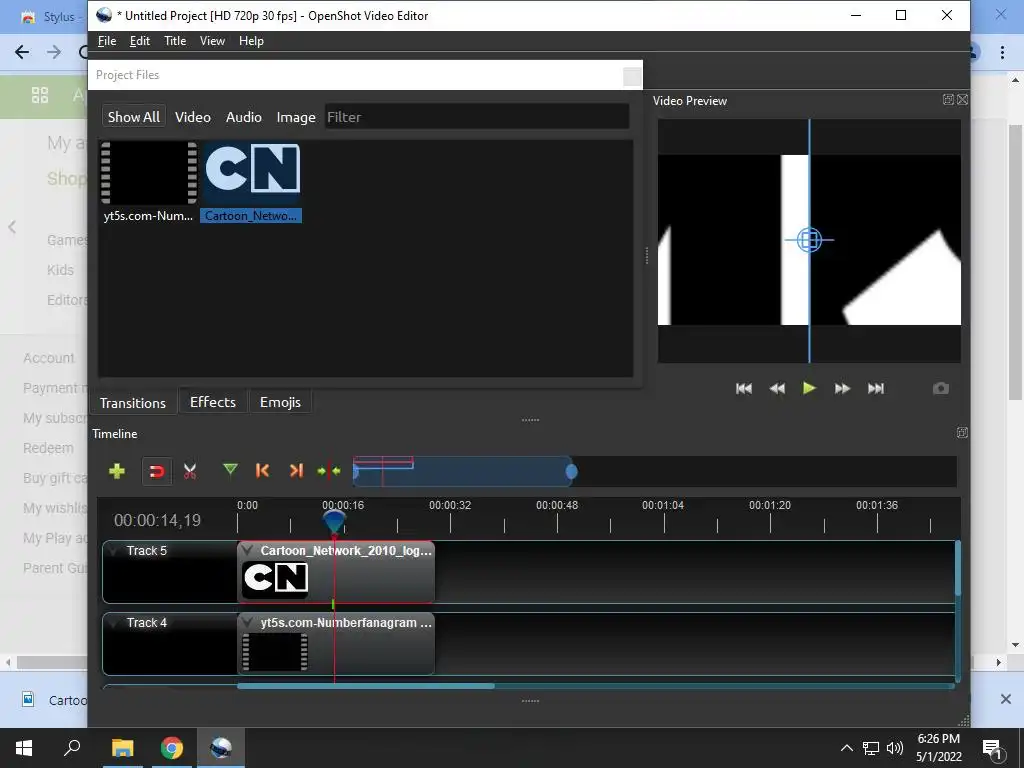Click the 00:00:32 ruler label
The height and width of the screenshot is (768, 1024).
450,505
